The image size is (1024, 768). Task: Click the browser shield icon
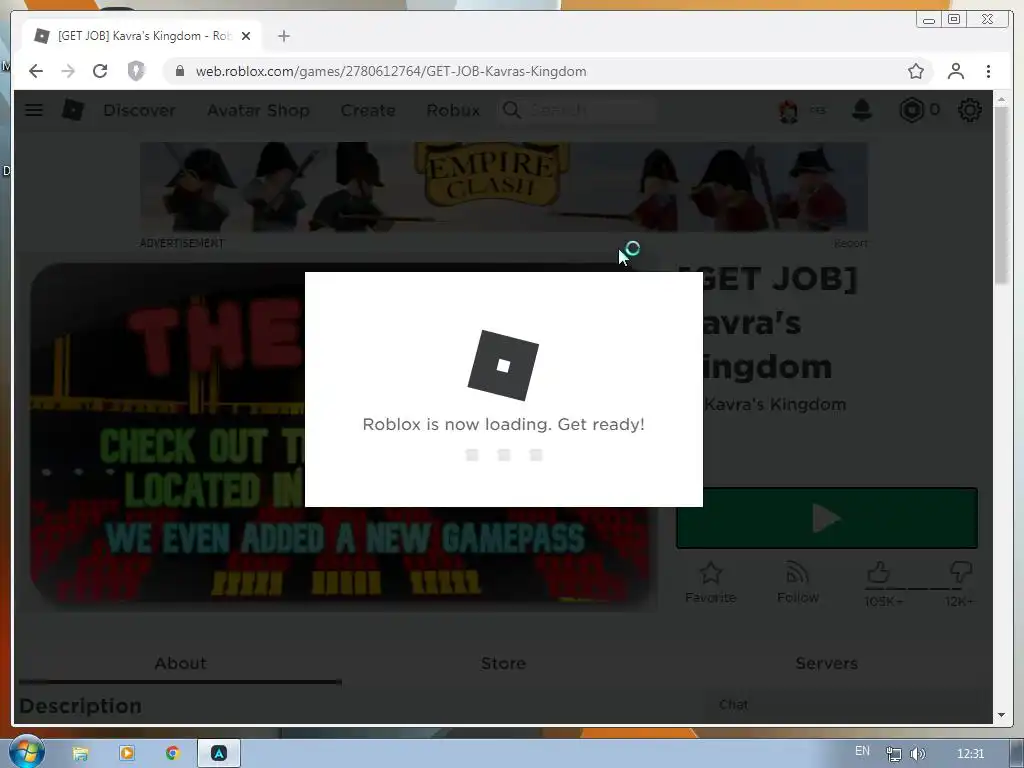pos(136,71)
